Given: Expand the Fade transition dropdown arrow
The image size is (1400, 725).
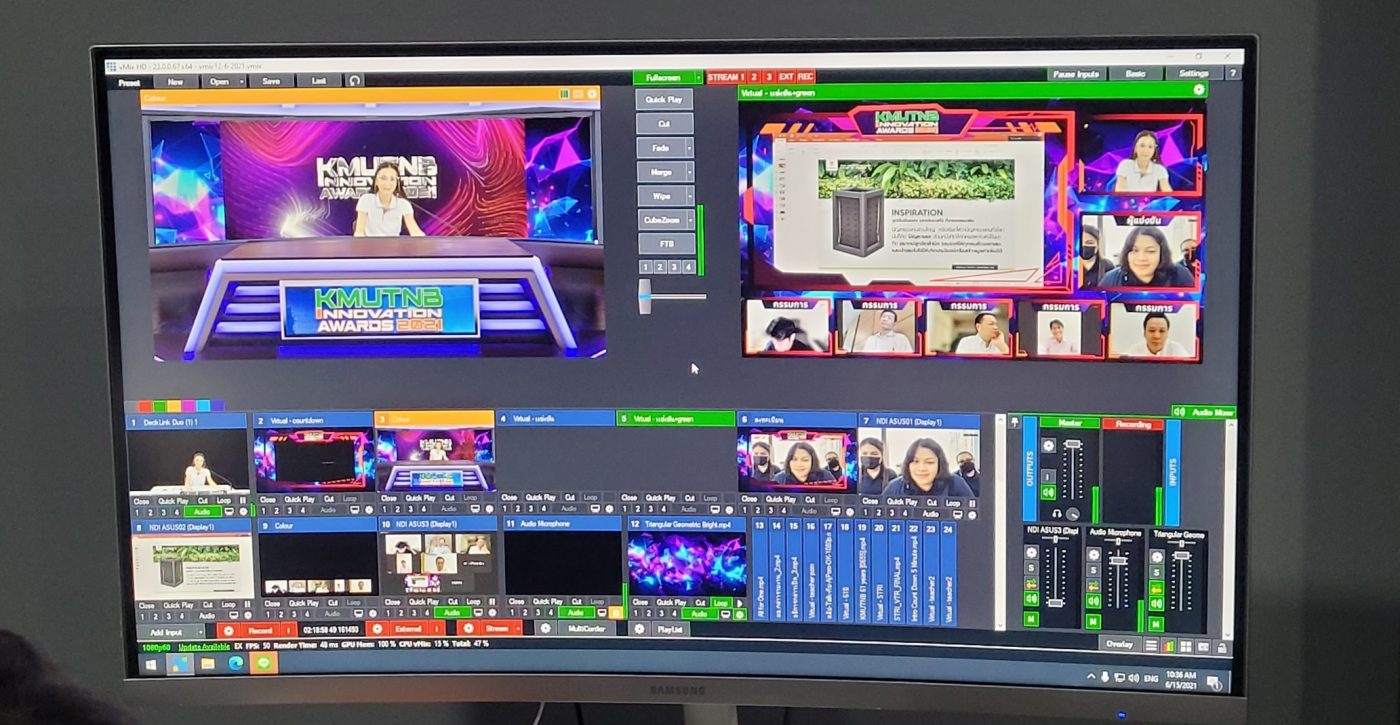Looking at the screenshot, I should click(689, 148).
